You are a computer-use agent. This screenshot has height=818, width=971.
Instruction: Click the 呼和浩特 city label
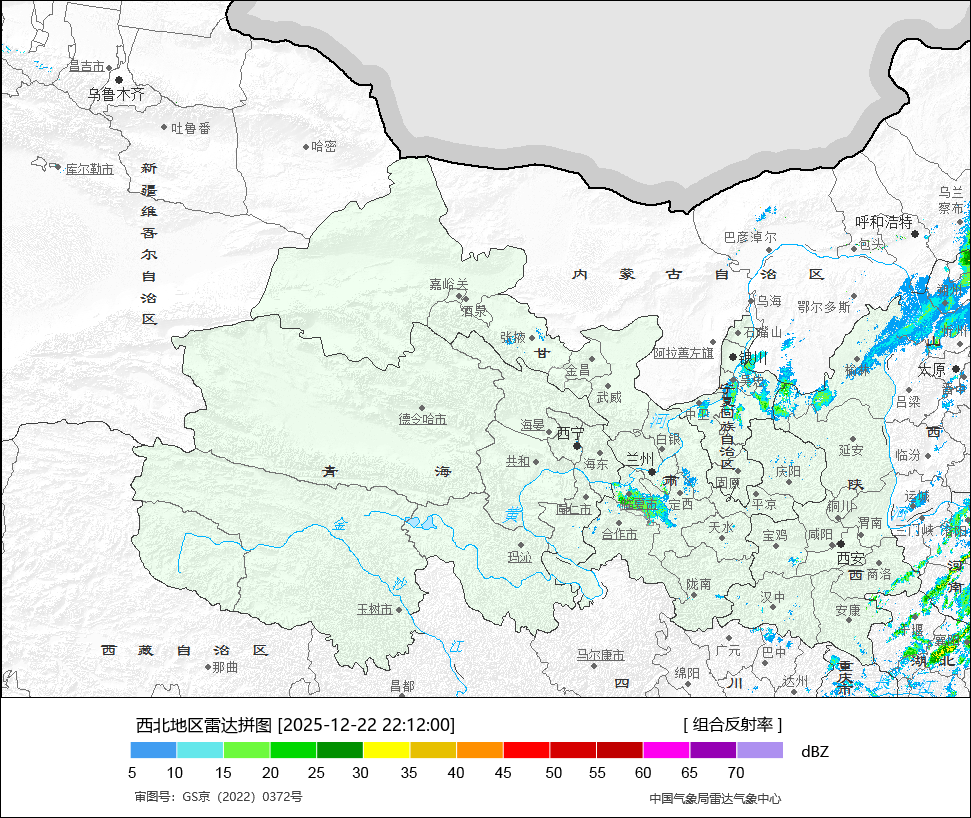(884, 222)
